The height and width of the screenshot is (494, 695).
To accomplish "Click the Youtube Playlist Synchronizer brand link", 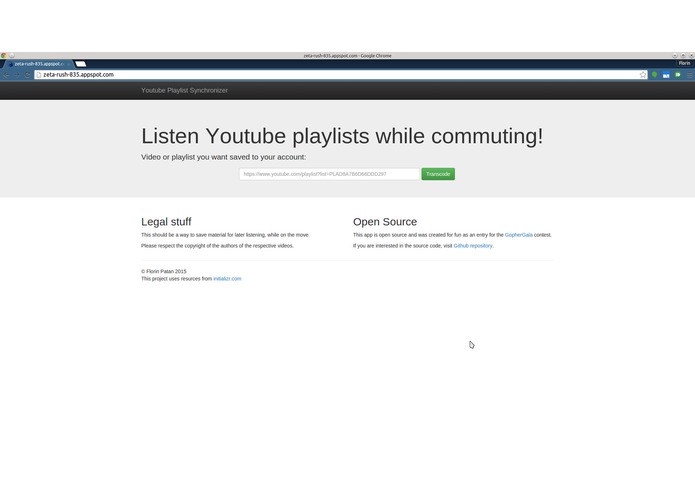I will (x=184, y=90).
